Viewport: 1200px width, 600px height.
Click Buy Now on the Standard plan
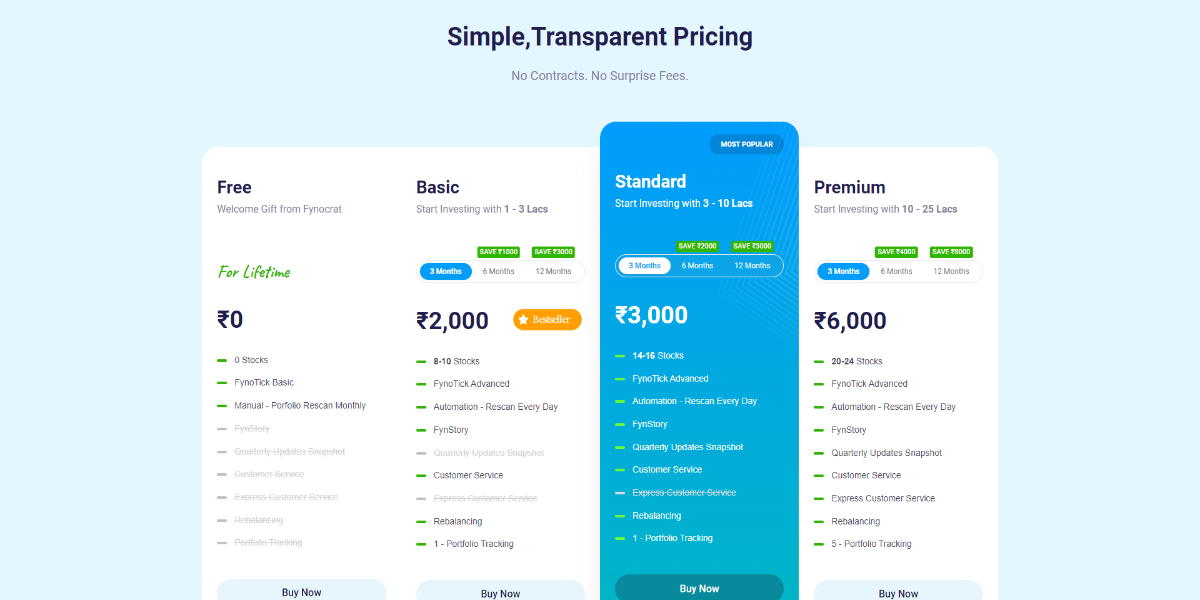[699, 587]
